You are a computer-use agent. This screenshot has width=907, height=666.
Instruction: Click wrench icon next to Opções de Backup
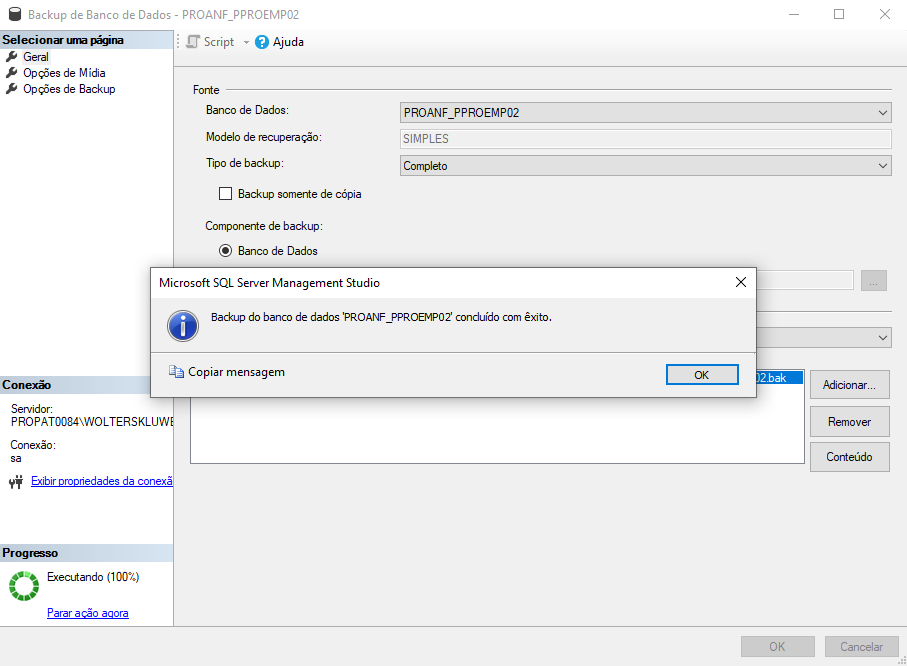click(12, 89)
